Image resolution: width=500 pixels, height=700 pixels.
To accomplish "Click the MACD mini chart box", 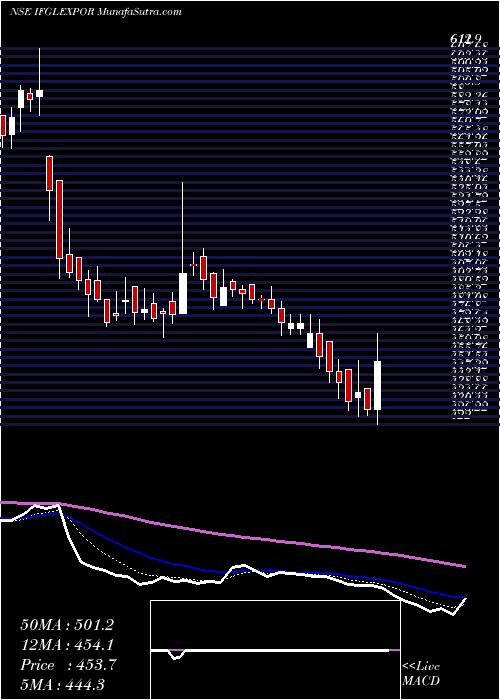I will point(275,650).
